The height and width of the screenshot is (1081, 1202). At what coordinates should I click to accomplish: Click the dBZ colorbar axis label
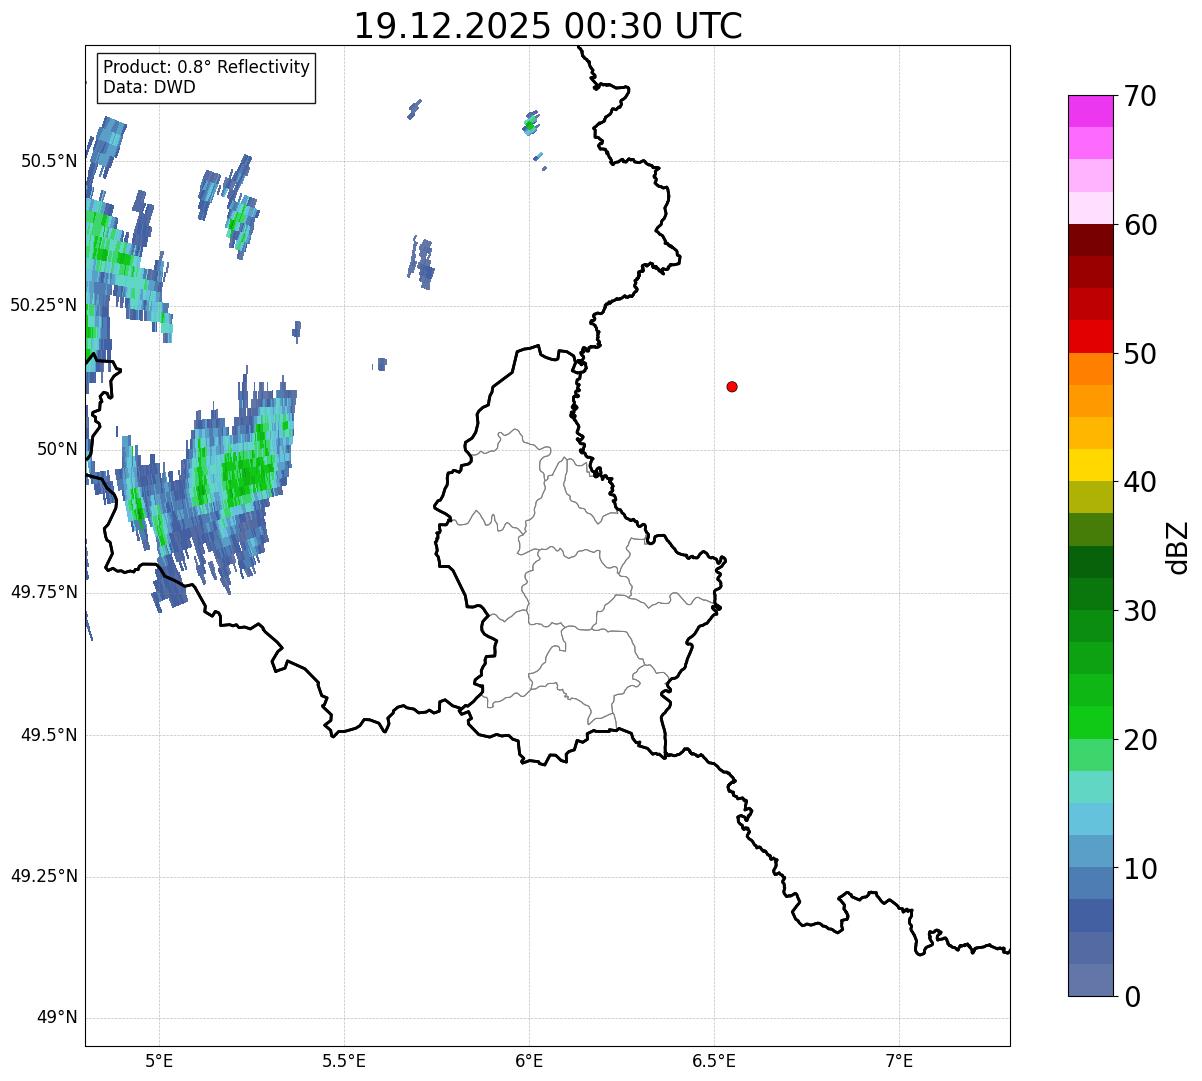coord(1178,547)
